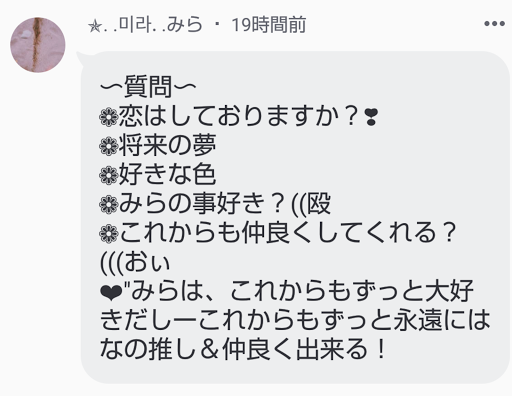Click the last line なの推し＆仲良く出来る！
The height and width of the screenshot is (396, 512).
(x=243, y=349)
